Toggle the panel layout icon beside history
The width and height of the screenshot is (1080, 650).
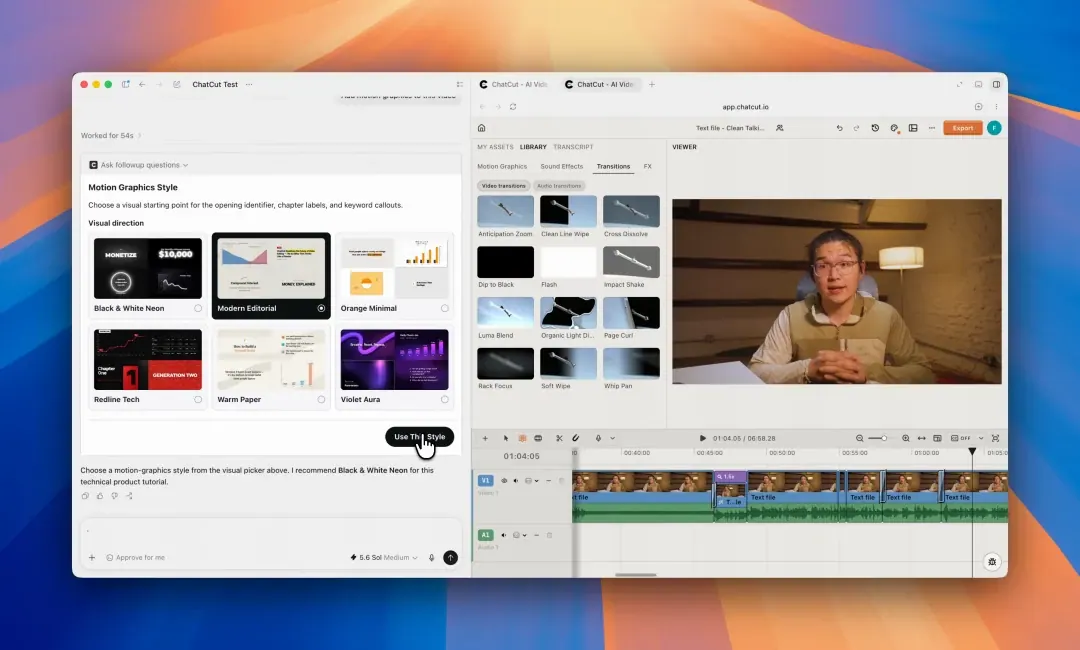click(x=913, y=128)
